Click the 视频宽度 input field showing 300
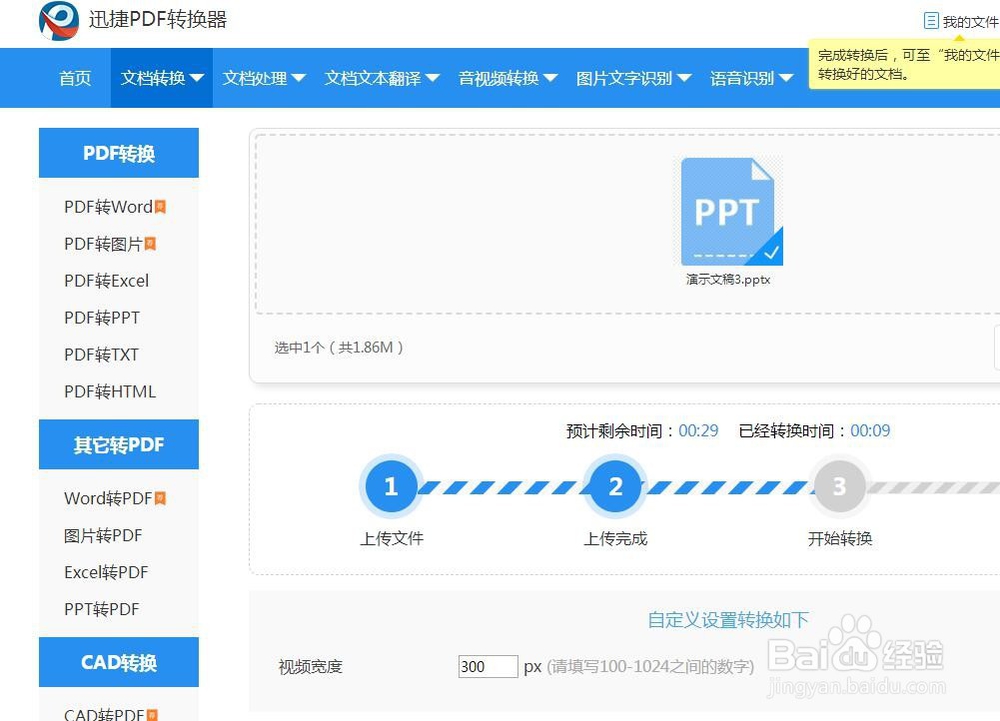 click(487, 666)
